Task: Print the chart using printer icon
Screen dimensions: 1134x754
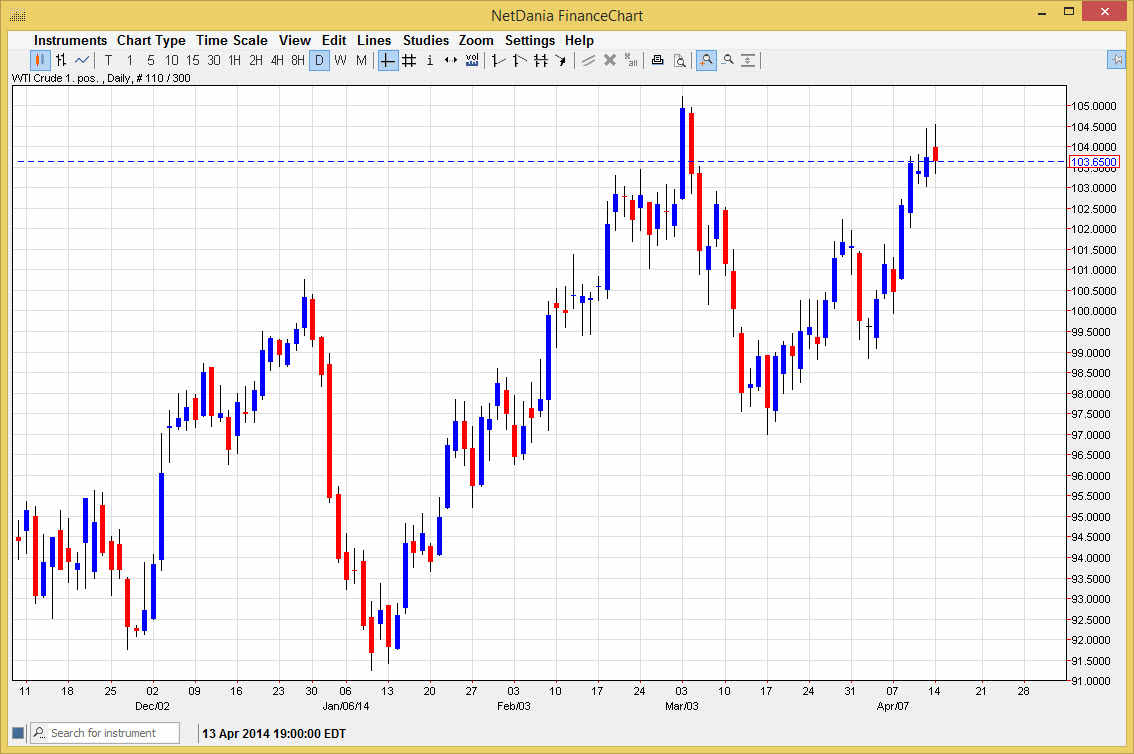Action: tap(657, 61)
